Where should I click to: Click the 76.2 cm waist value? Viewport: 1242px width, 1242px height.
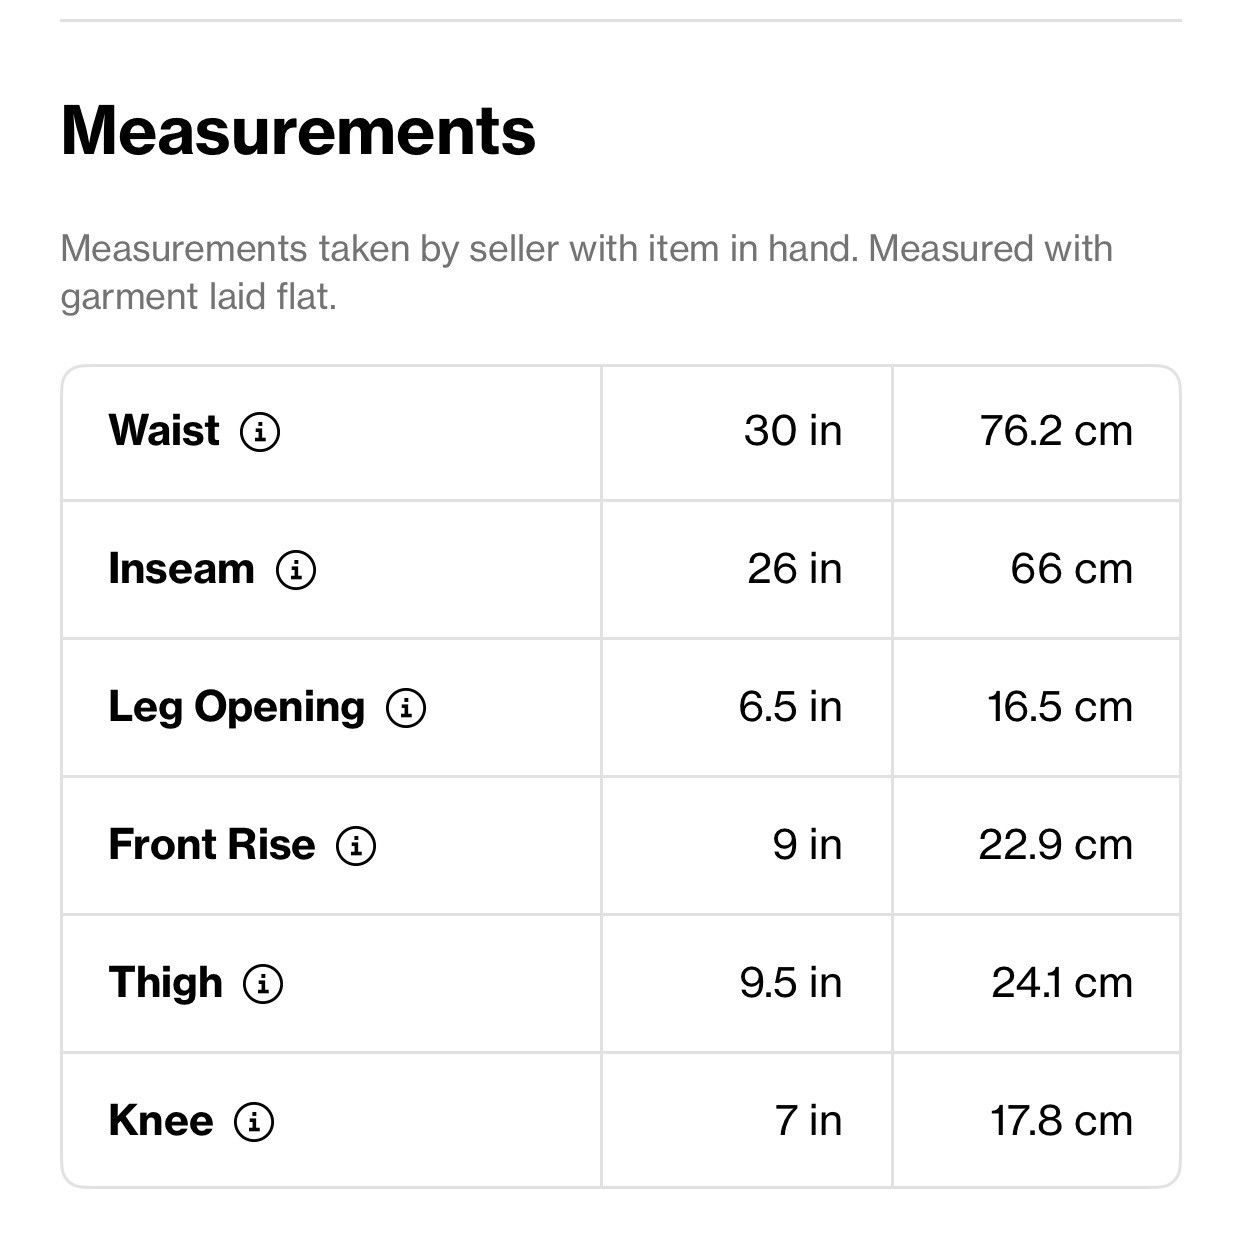(1056, 431)
